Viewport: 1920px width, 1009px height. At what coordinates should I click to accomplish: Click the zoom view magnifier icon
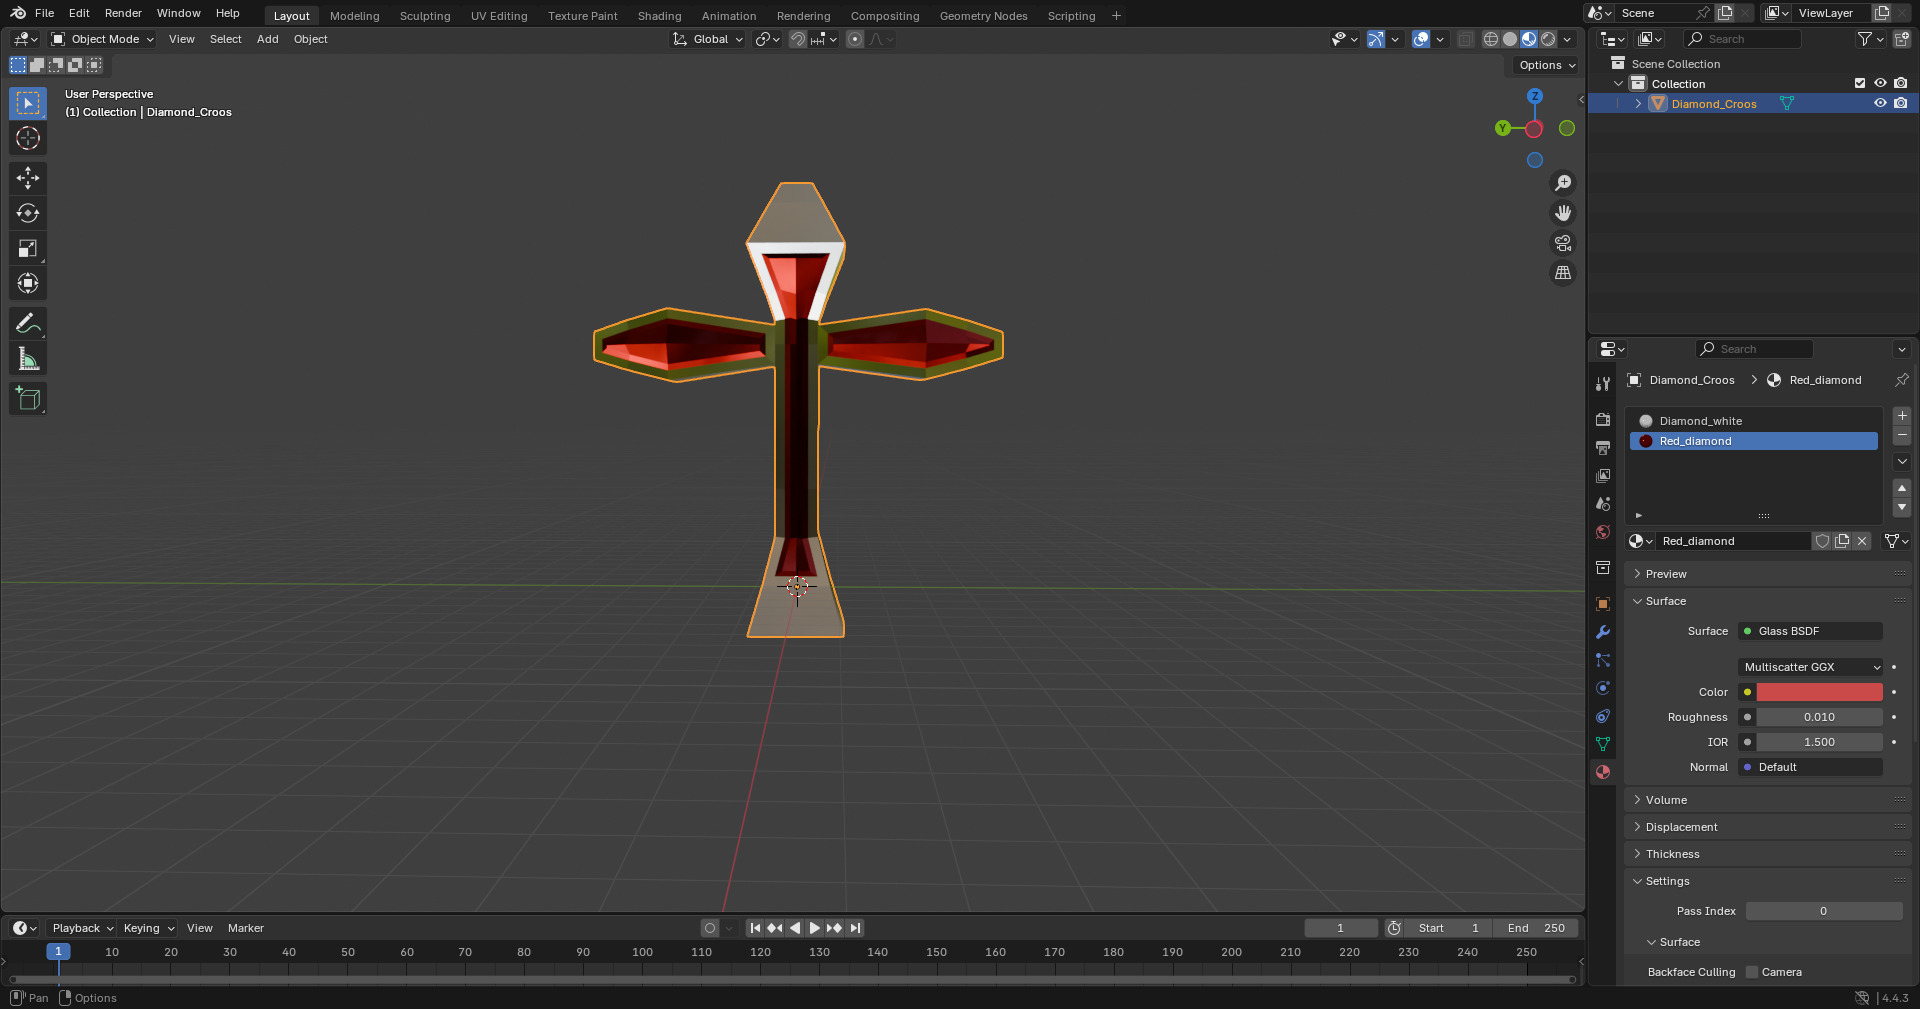[x=1563, y=183]
